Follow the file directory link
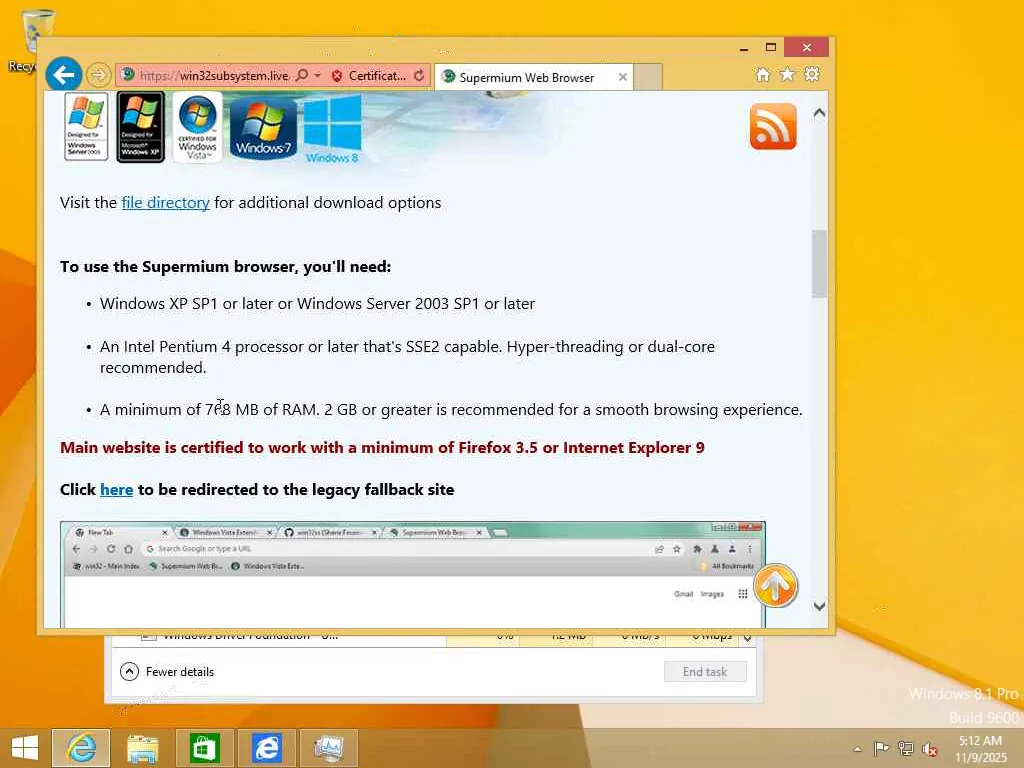The width and height of the screenshot is (1024, 768). click(165, 202)
